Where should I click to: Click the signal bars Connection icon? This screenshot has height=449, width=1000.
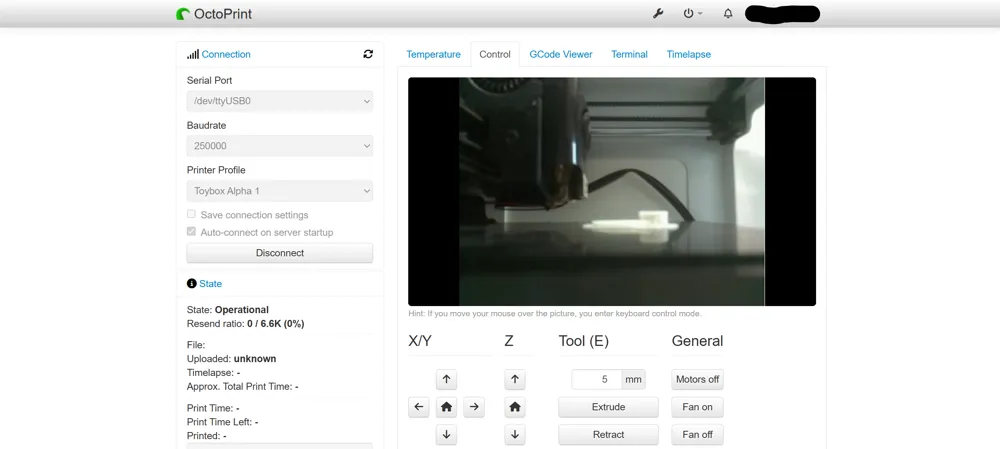[193, 54]
